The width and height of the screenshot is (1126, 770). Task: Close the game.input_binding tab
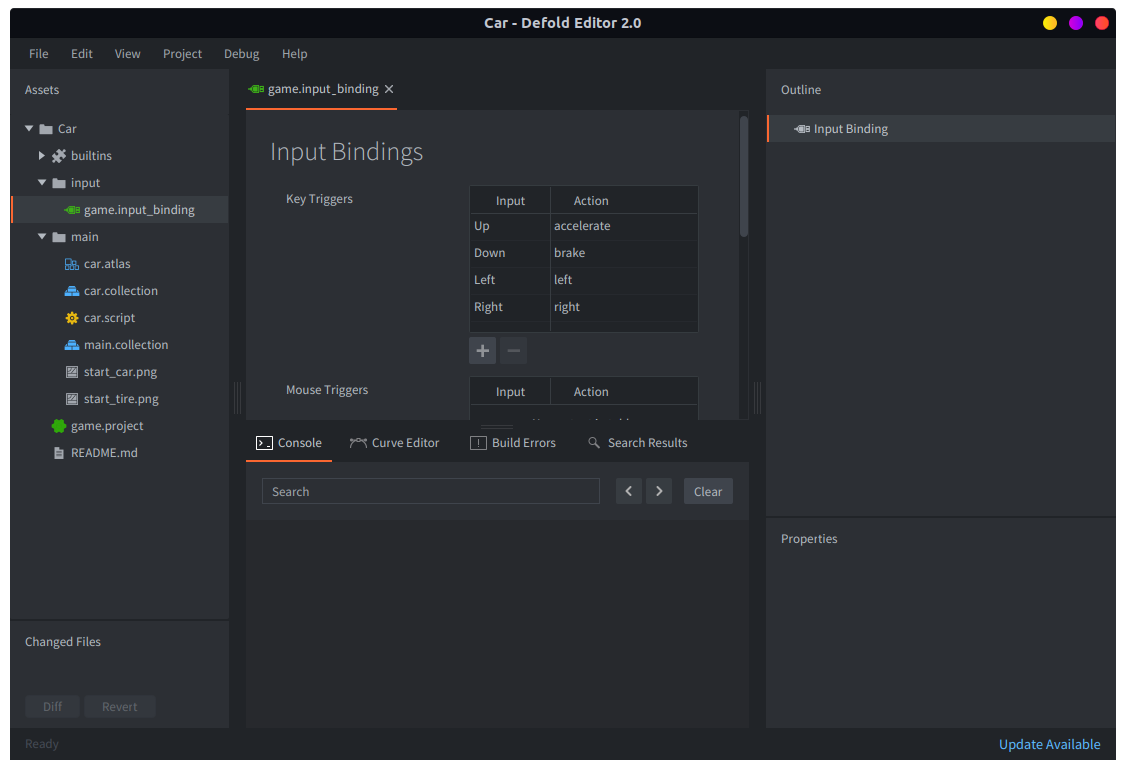click(389, 89)
